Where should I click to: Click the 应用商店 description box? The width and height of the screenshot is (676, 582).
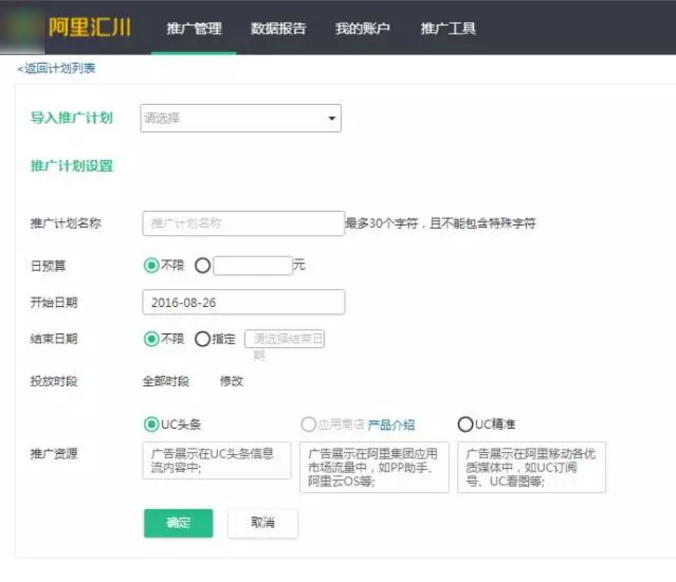374,467
